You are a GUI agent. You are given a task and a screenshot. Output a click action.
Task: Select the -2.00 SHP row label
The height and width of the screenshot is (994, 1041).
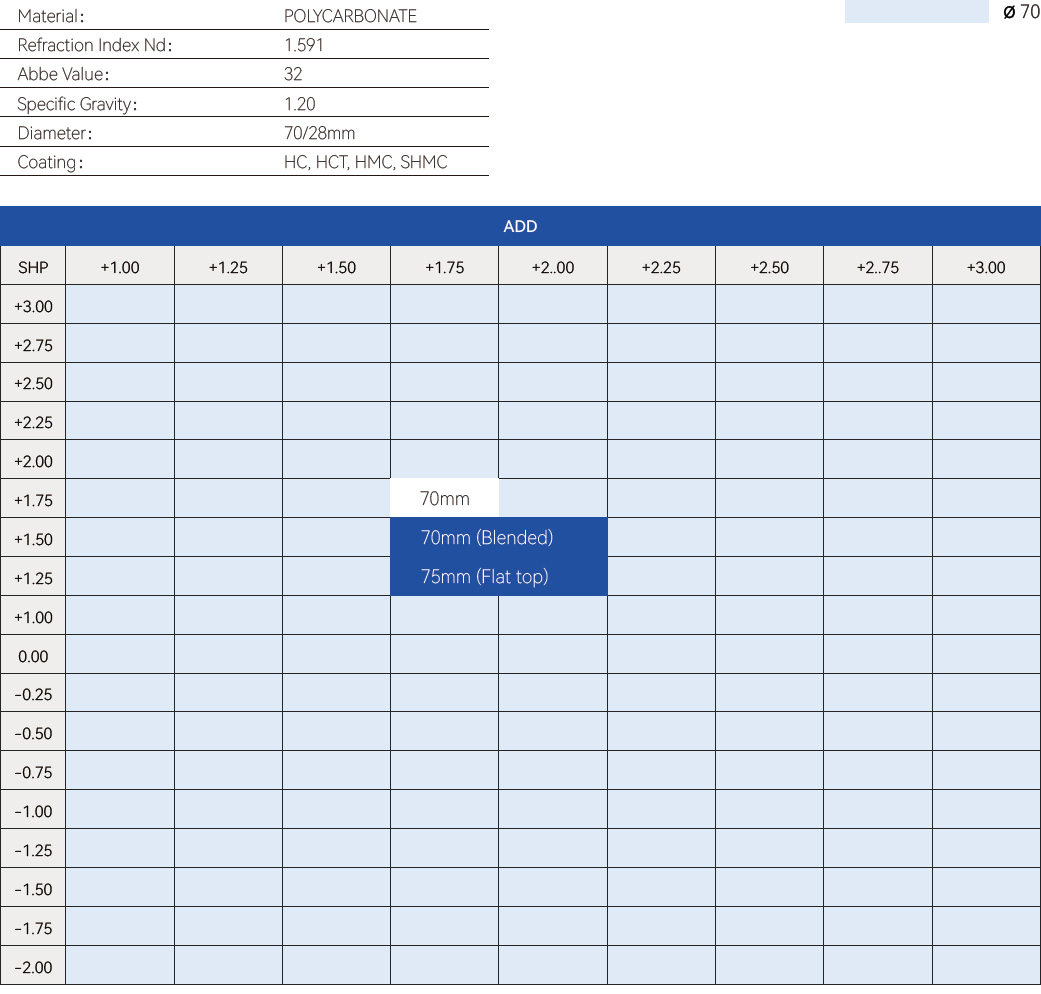pos(33,968)
